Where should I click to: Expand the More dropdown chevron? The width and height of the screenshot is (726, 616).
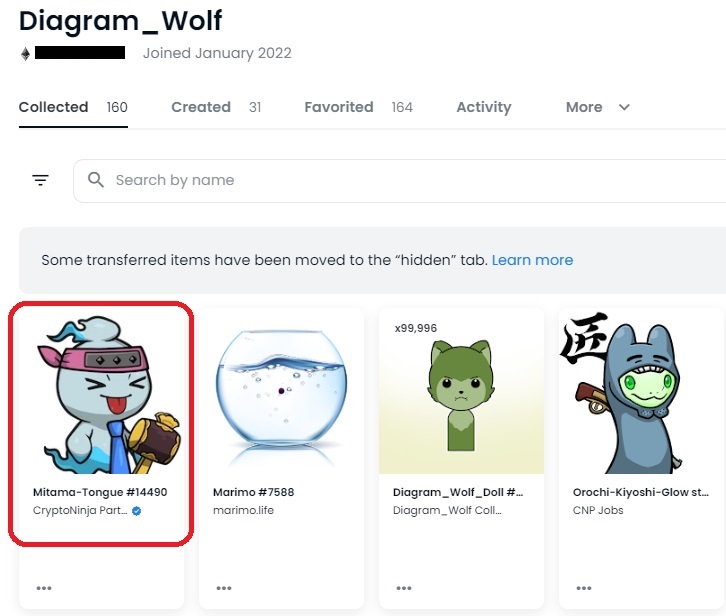click(x=624, y=107)
